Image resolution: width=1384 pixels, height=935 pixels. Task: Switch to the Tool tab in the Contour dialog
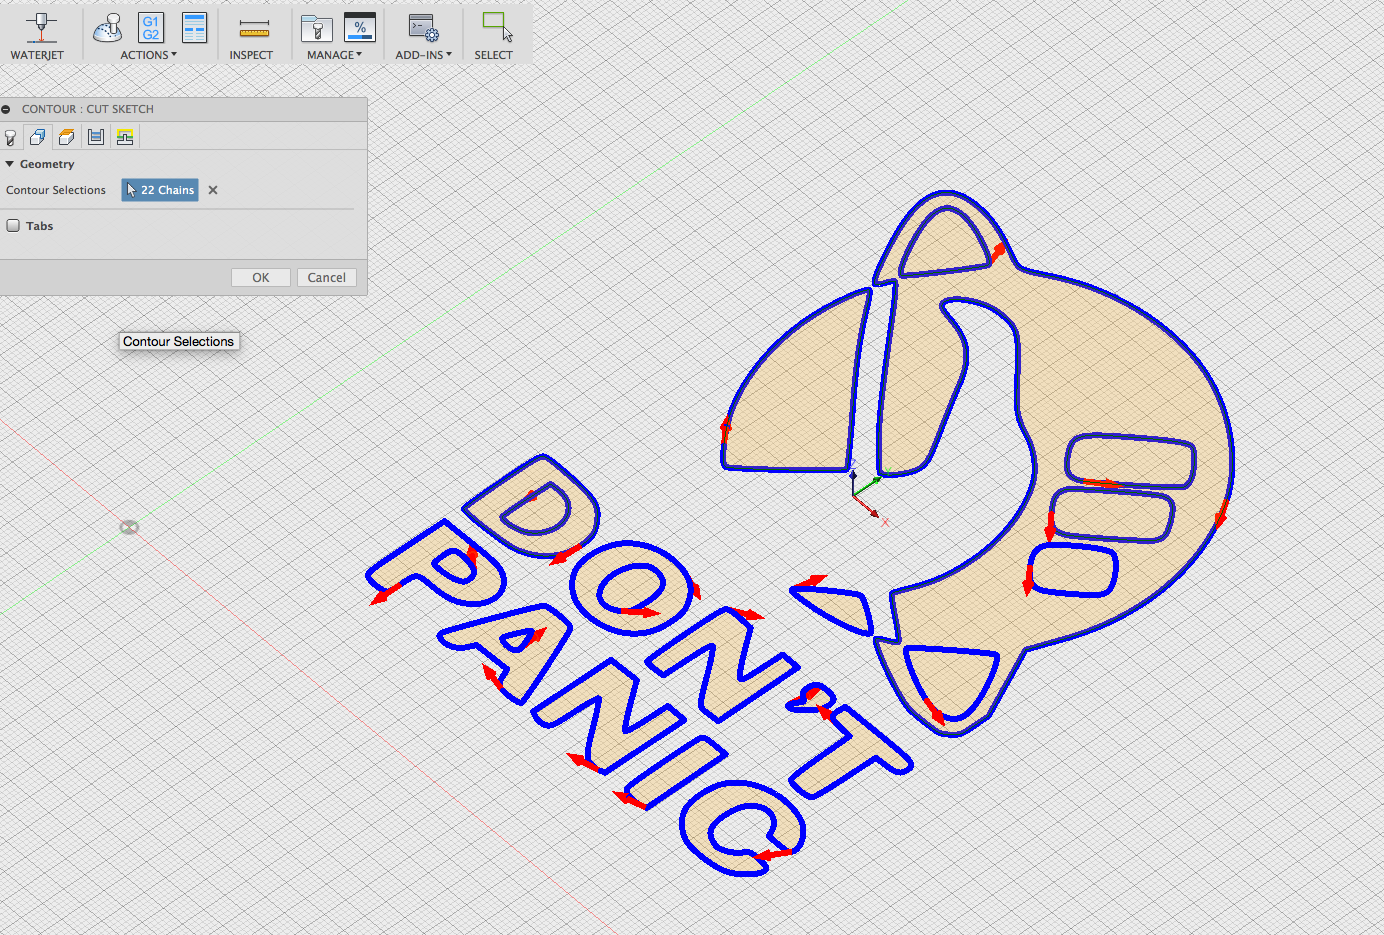11,137
